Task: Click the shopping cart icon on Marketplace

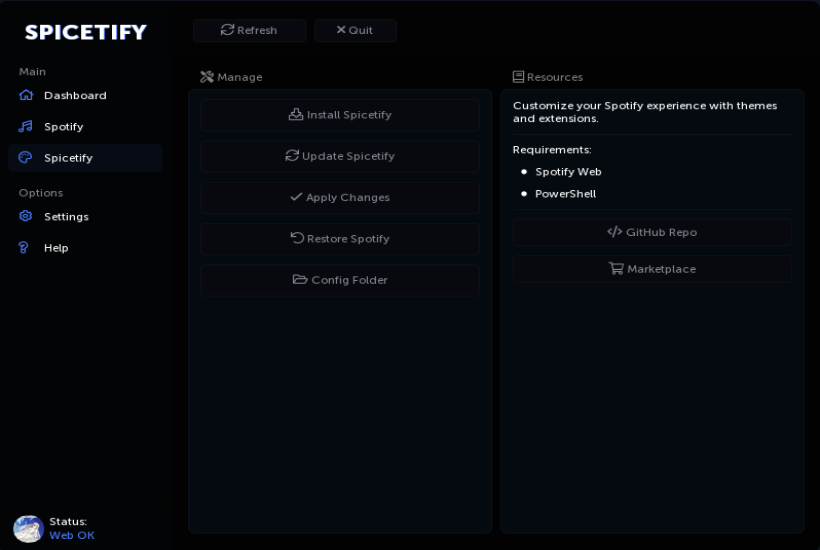Action: point(616,268)
